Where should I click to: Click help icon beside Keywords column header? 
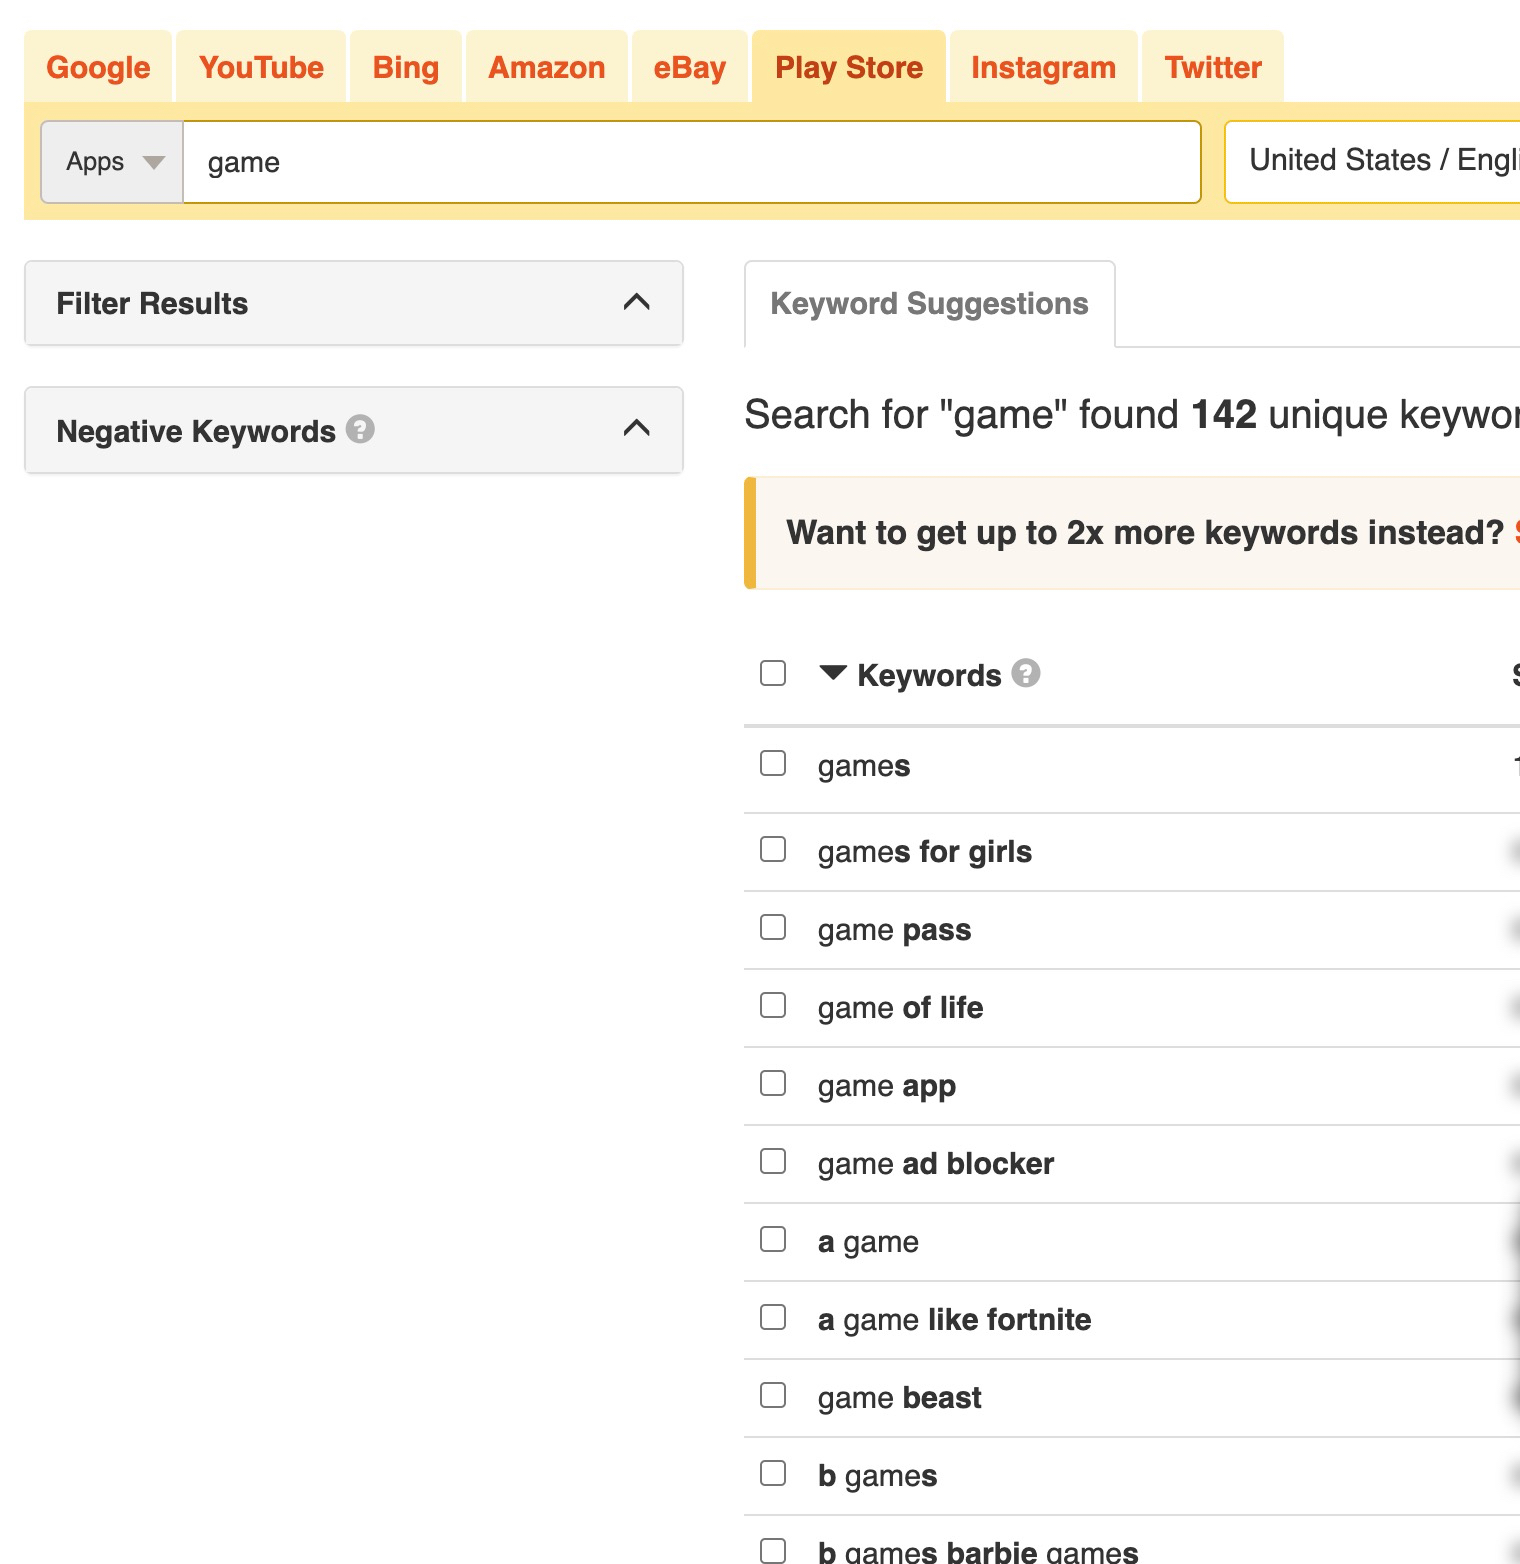pos(1025,674)
